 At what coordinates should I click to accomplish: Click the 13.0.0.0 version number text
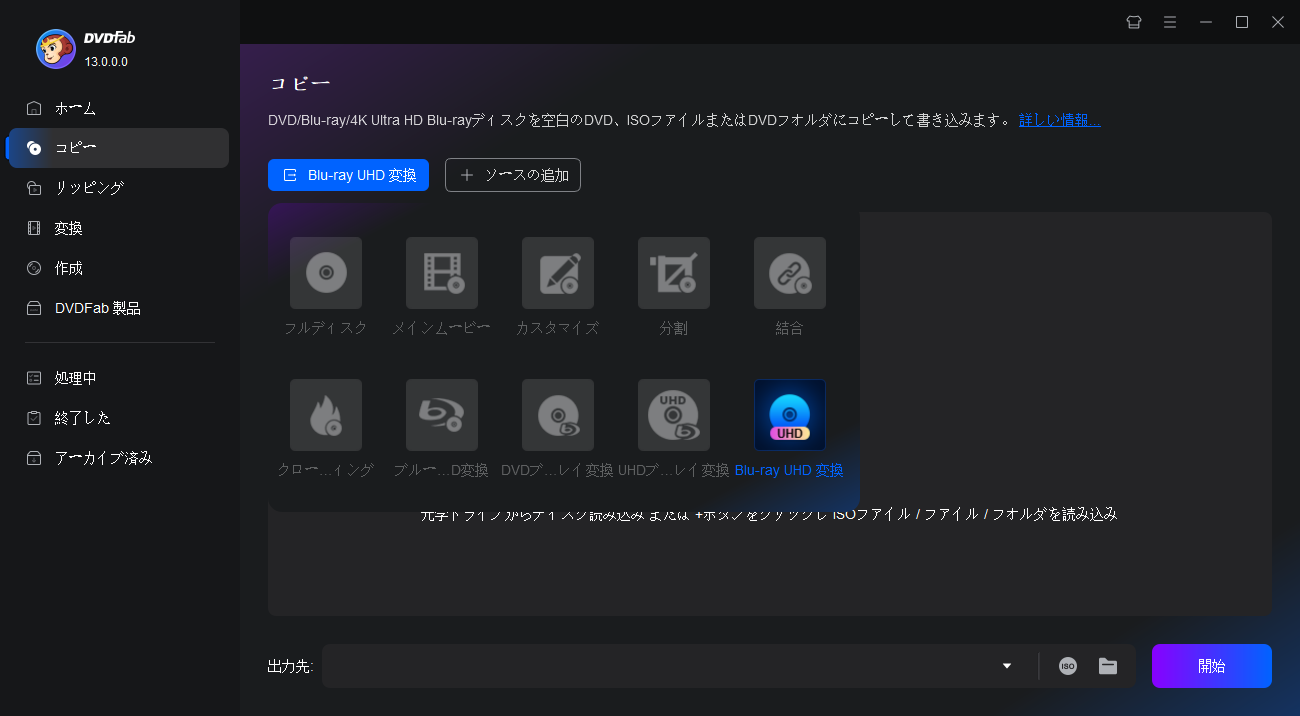coord(106,62)
